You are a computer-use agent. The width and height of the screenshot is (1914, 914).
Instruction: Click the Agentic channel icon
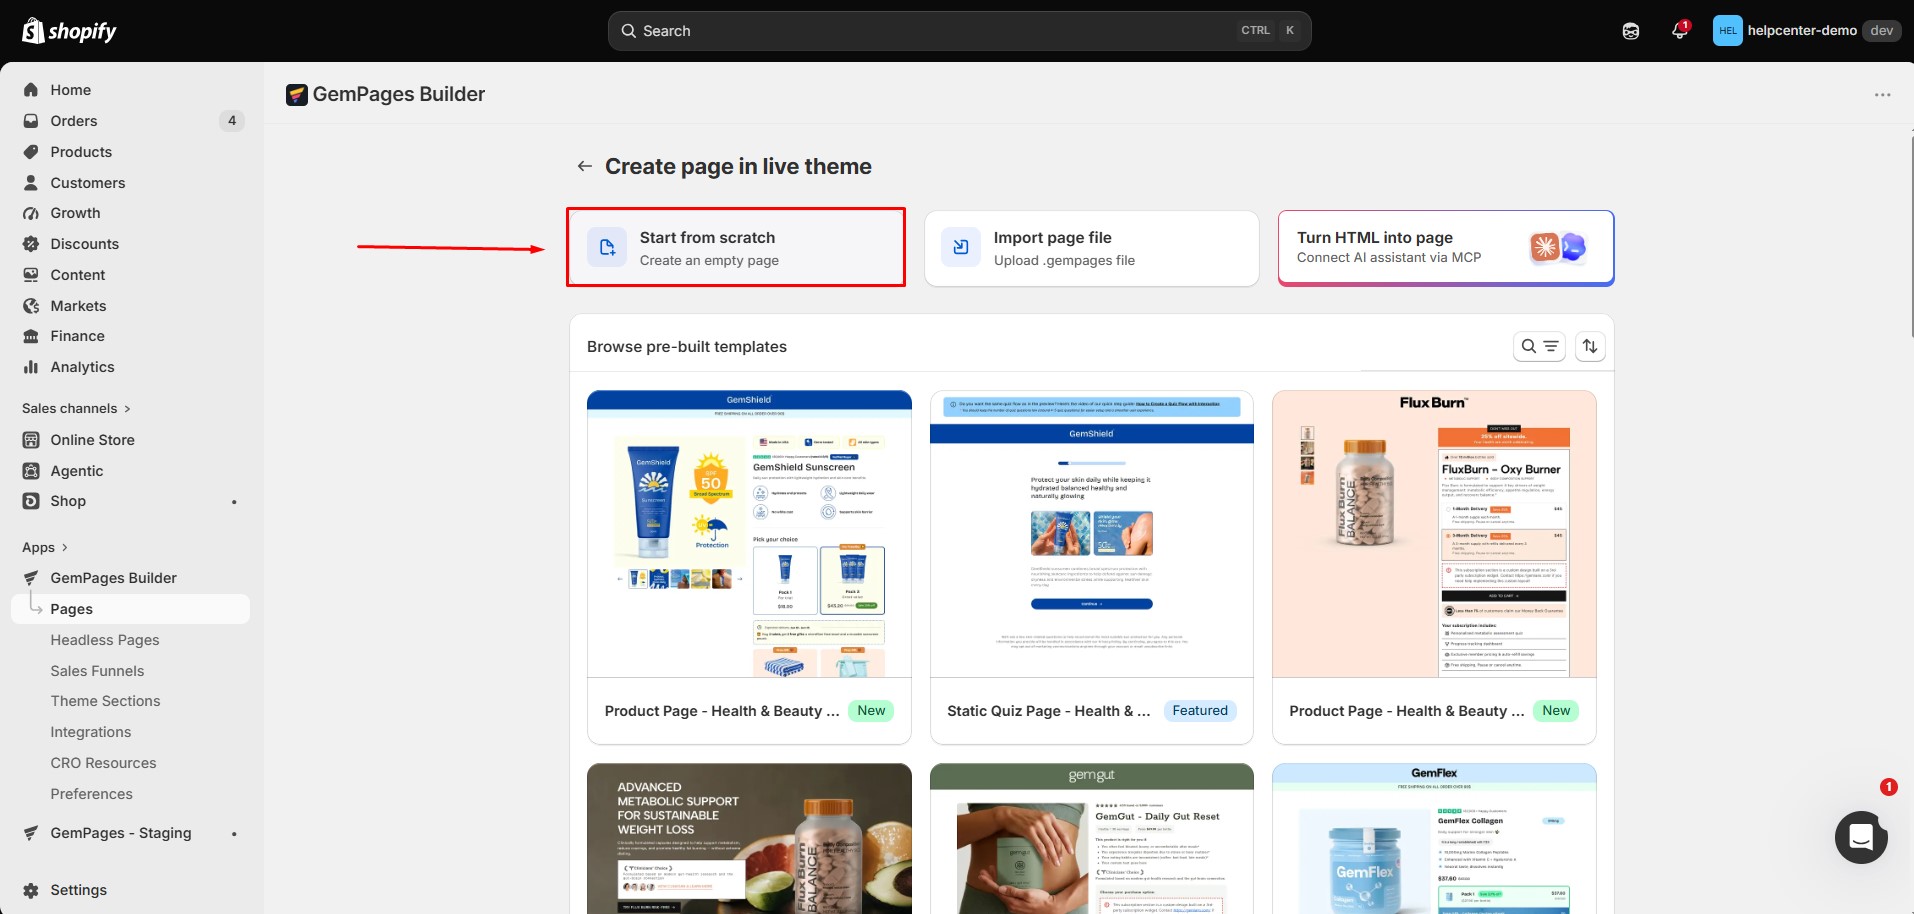coord(31,471)
